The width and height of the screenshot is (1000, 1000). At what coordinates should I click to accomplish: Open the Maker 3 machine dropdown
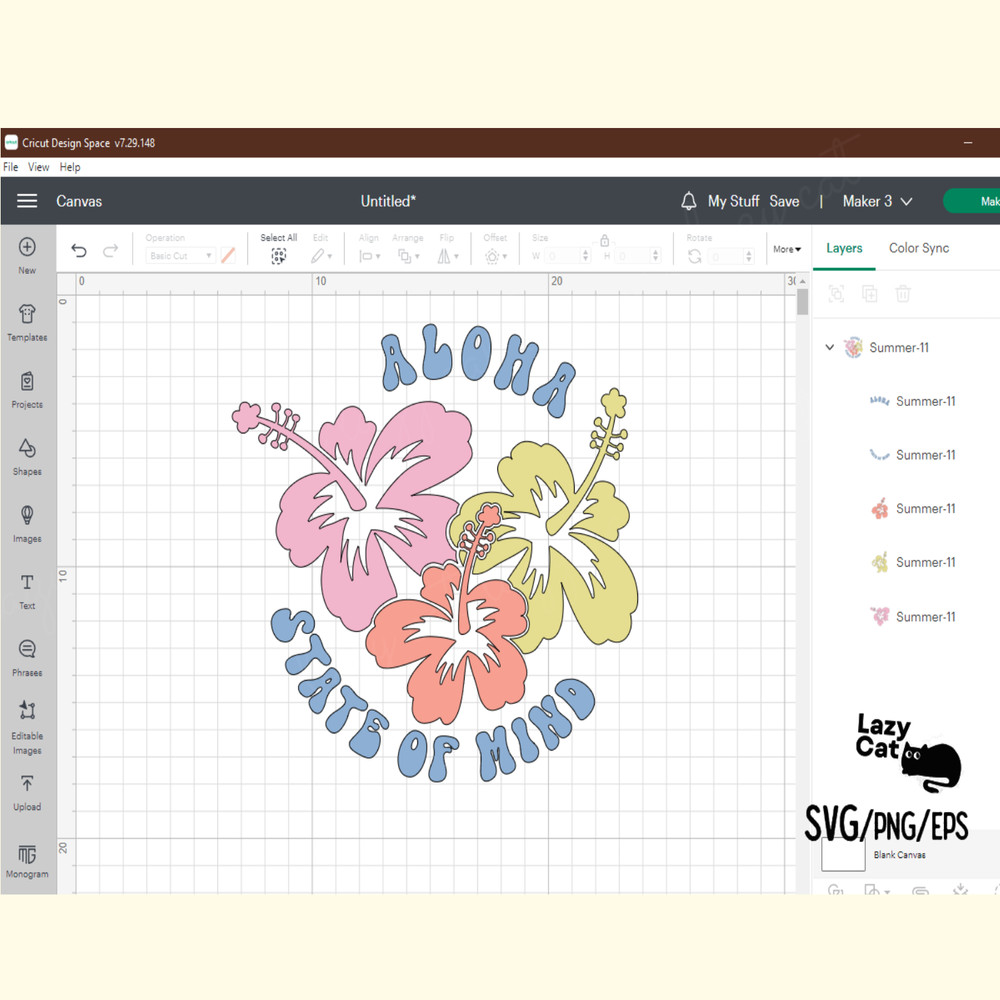pyautogui.click(x=876, y=200)
